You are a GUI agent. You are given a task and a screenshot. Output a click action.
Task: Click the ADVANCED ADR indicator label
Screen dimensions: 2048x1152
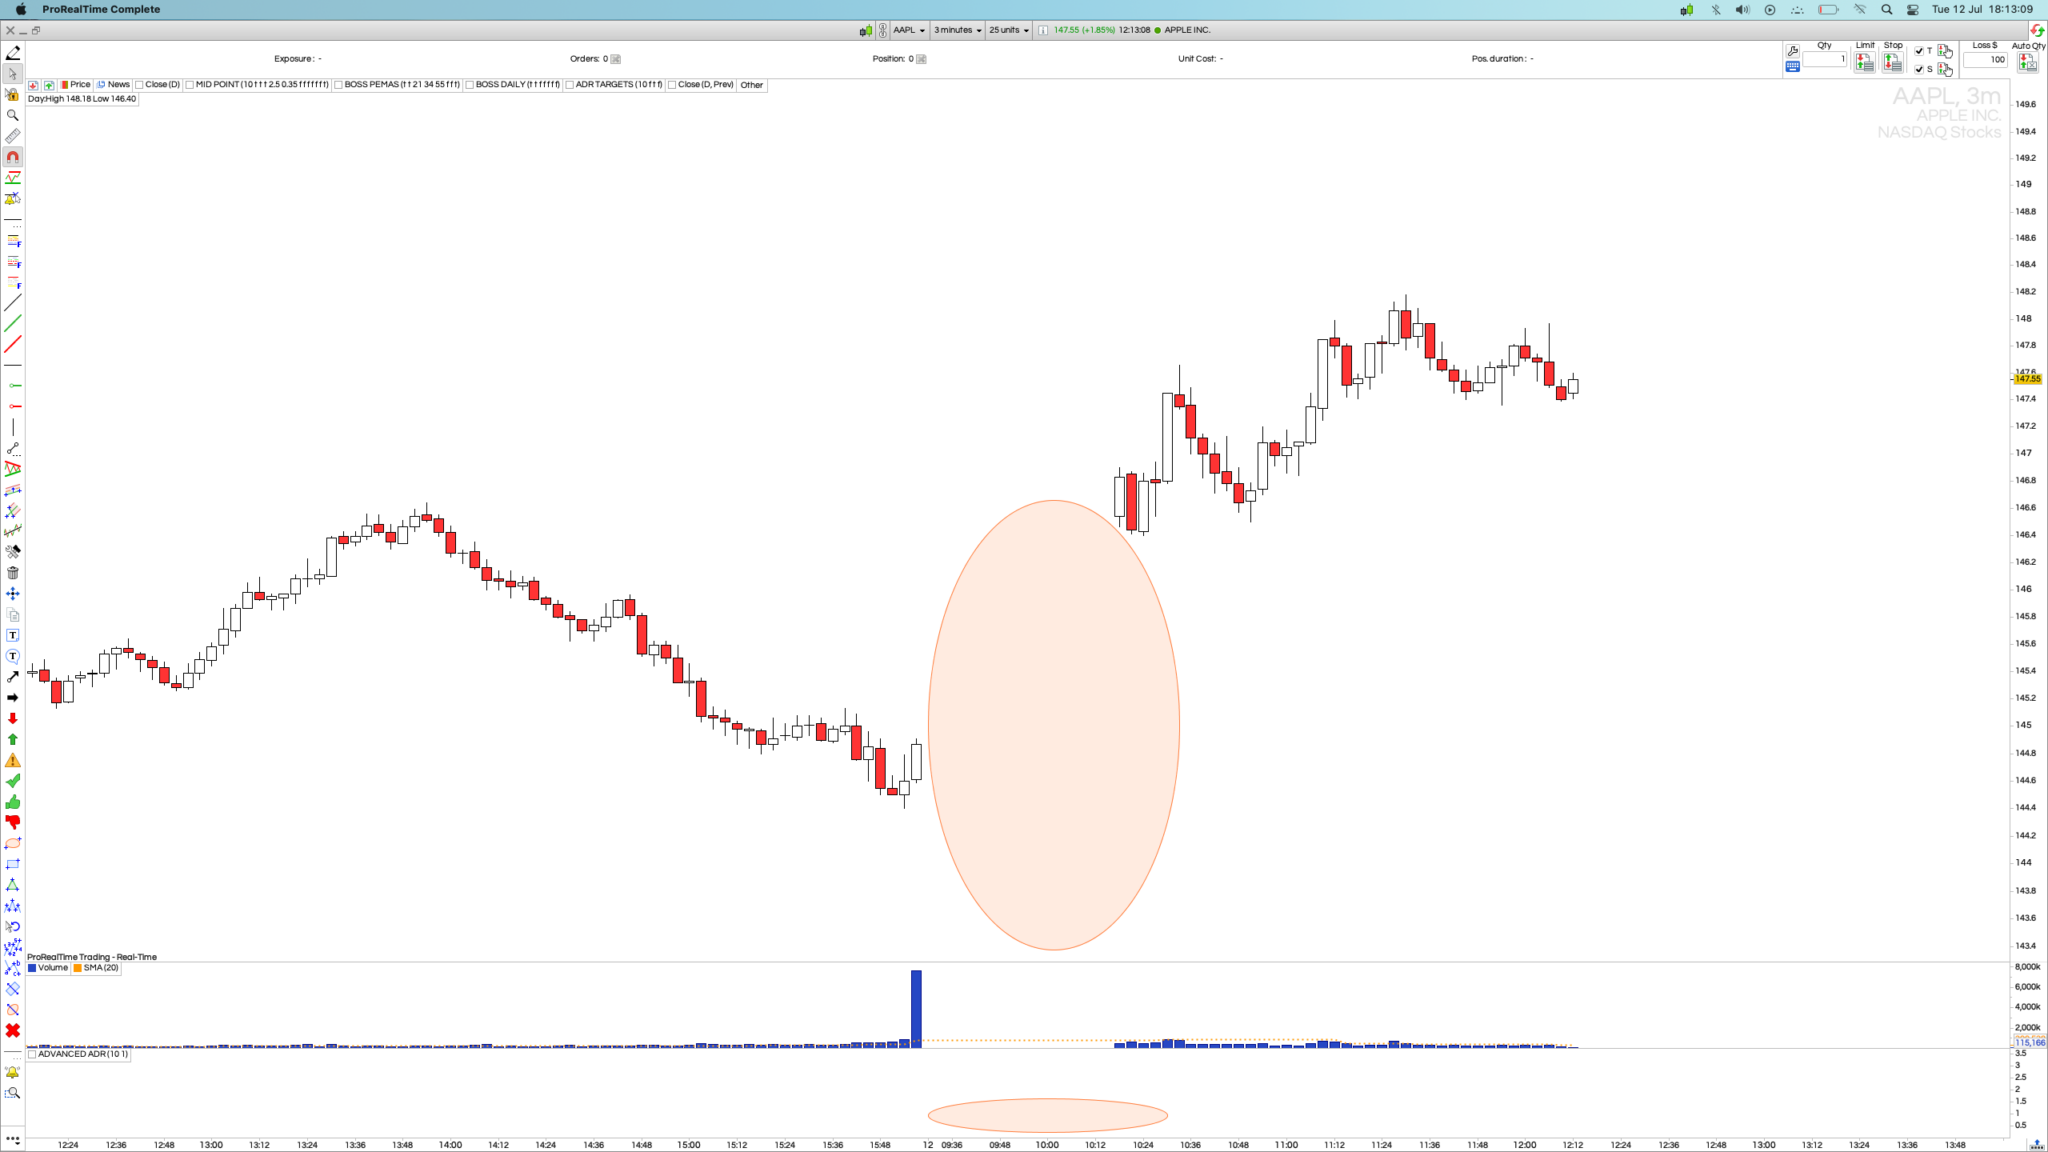coord(82,1054)
